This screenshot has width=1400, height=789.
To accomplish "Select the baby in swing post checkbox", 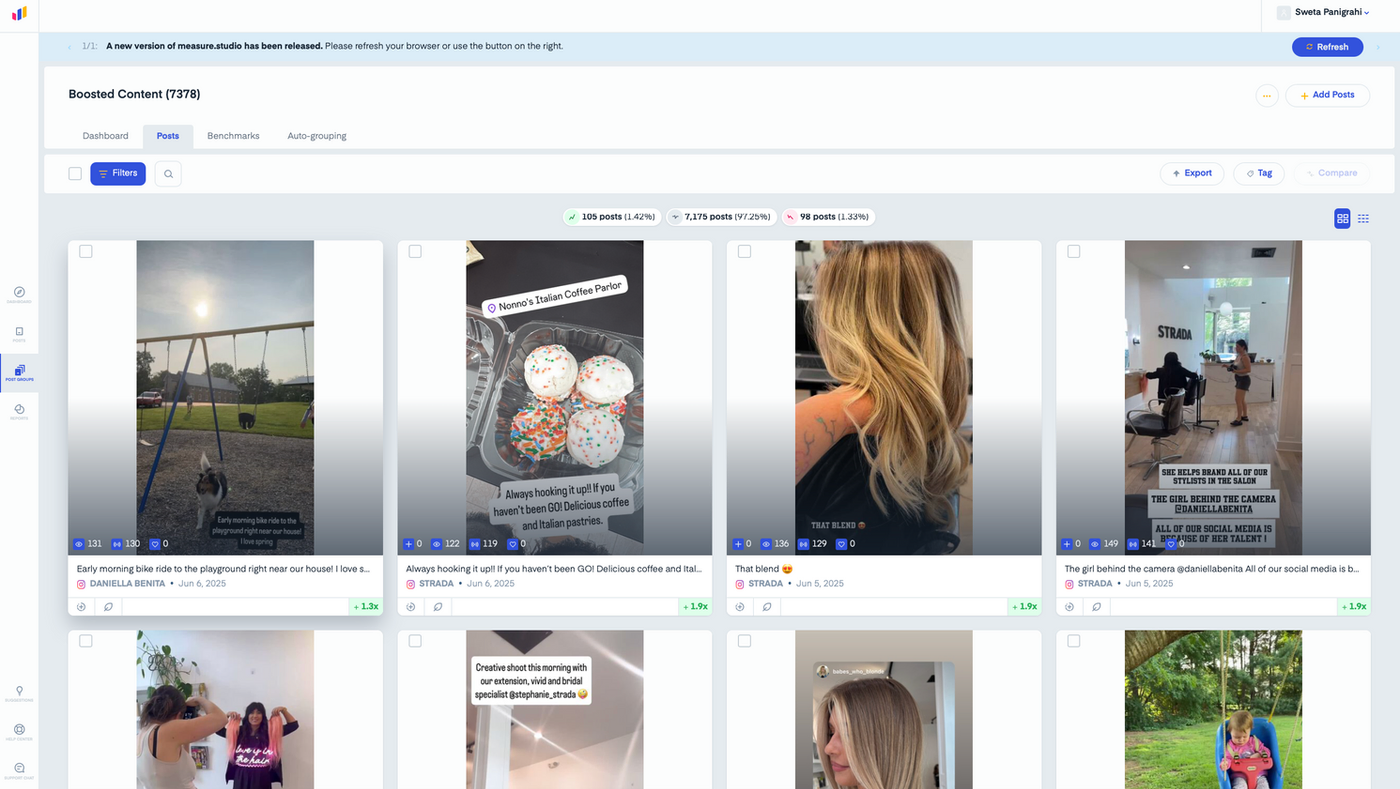I will [1074, 641].
